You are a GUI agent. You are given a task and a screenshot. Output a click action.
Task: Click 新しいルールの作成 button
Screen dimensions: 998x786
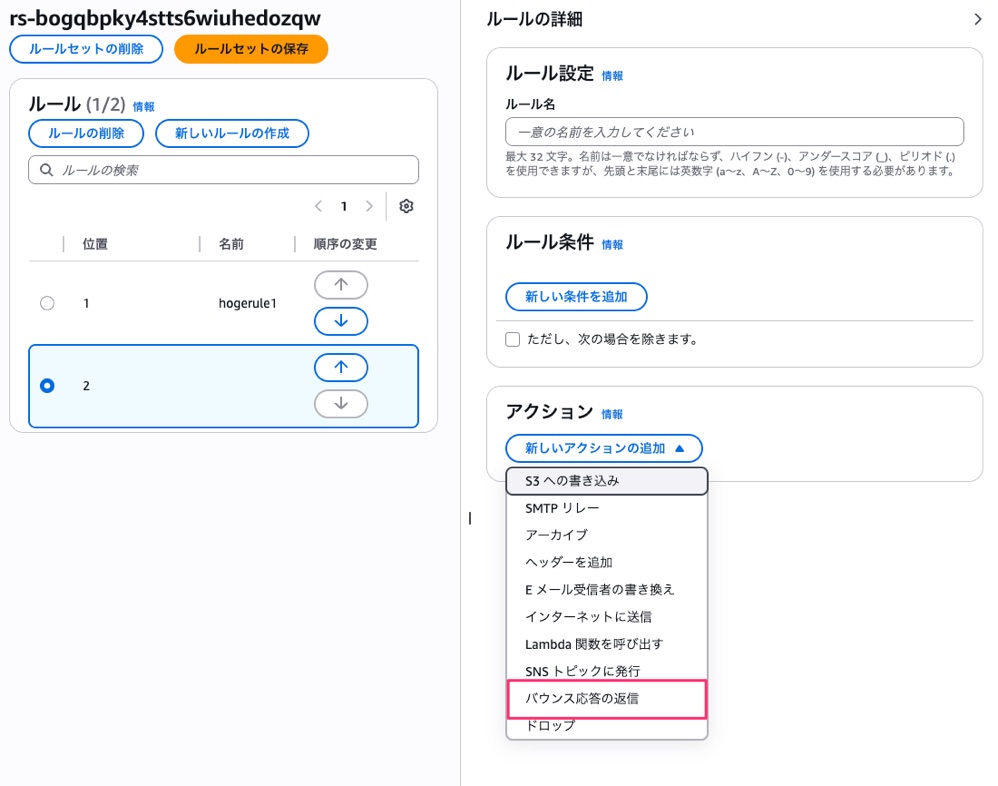[232, 134]
